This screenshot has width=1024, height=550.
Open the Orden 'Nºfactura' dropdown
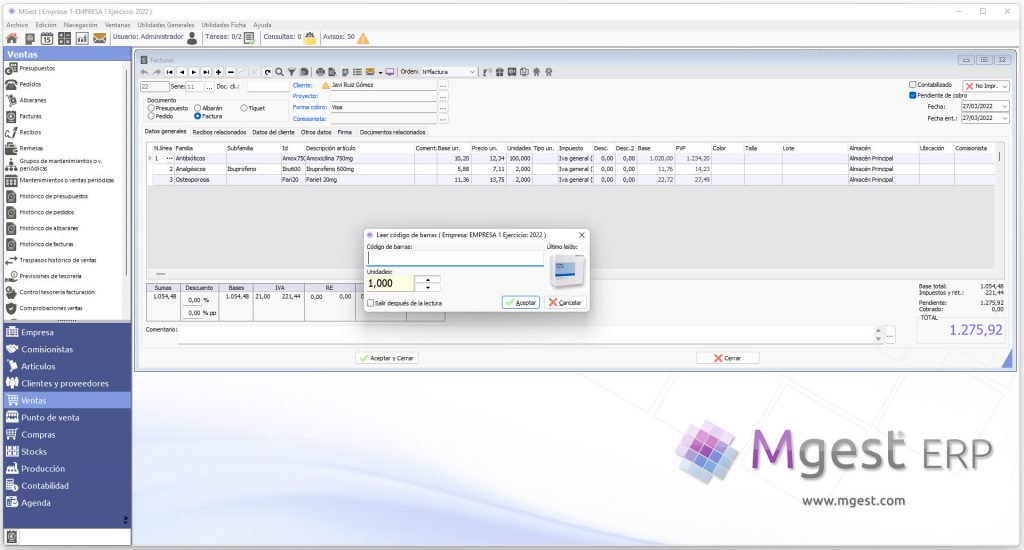pyautogui.click(x=449, y=72)
